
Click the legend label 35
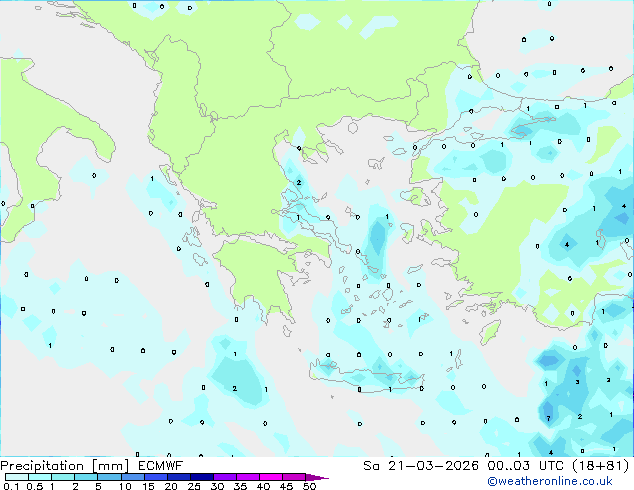240,486
